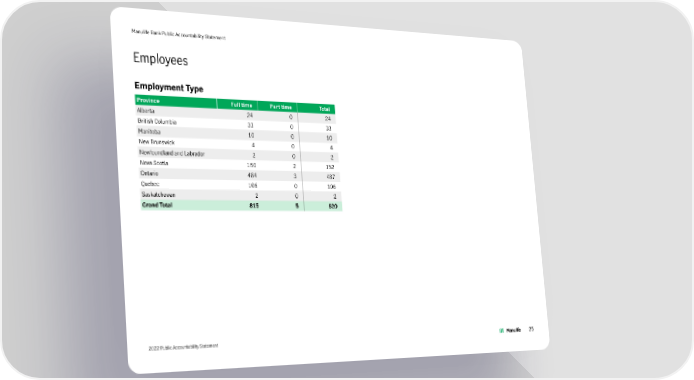Select the New Brunswick row label
The height and width of the screenshot is (380, 694).
click(x=156, y=142)
